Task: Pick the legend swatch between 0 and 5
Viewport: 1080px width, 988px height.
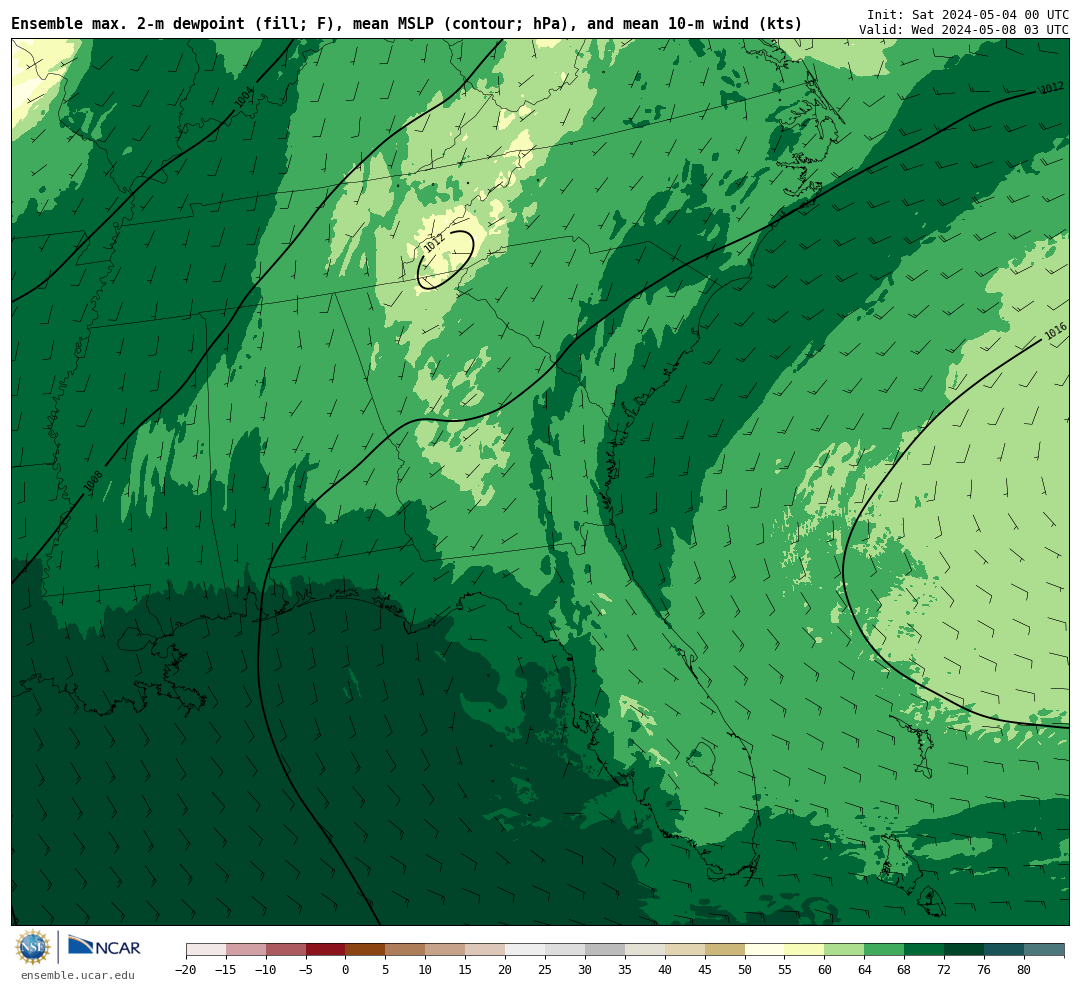Action: click(366, 950)
